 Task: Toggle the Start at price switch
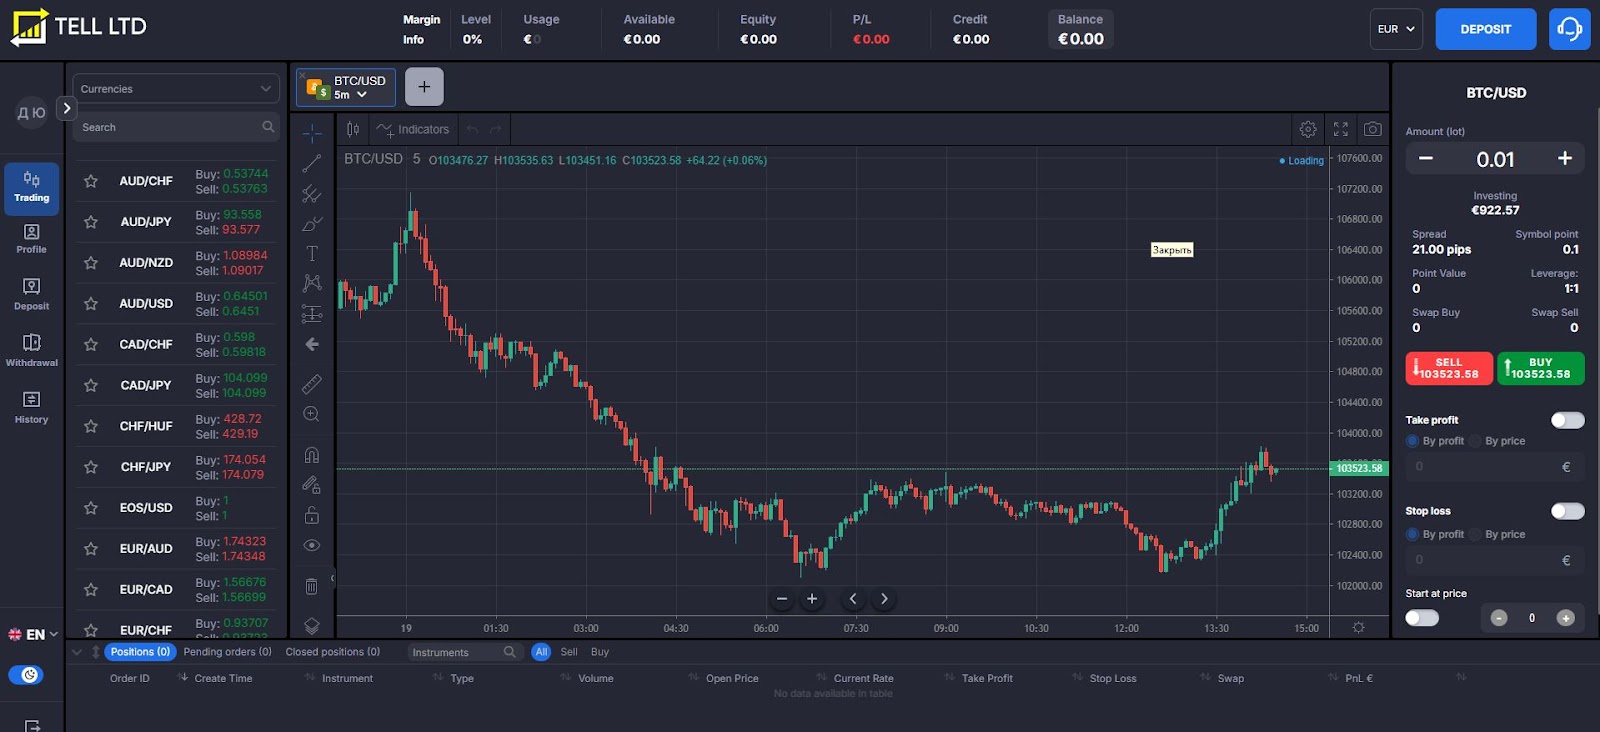click(1422, 618)
